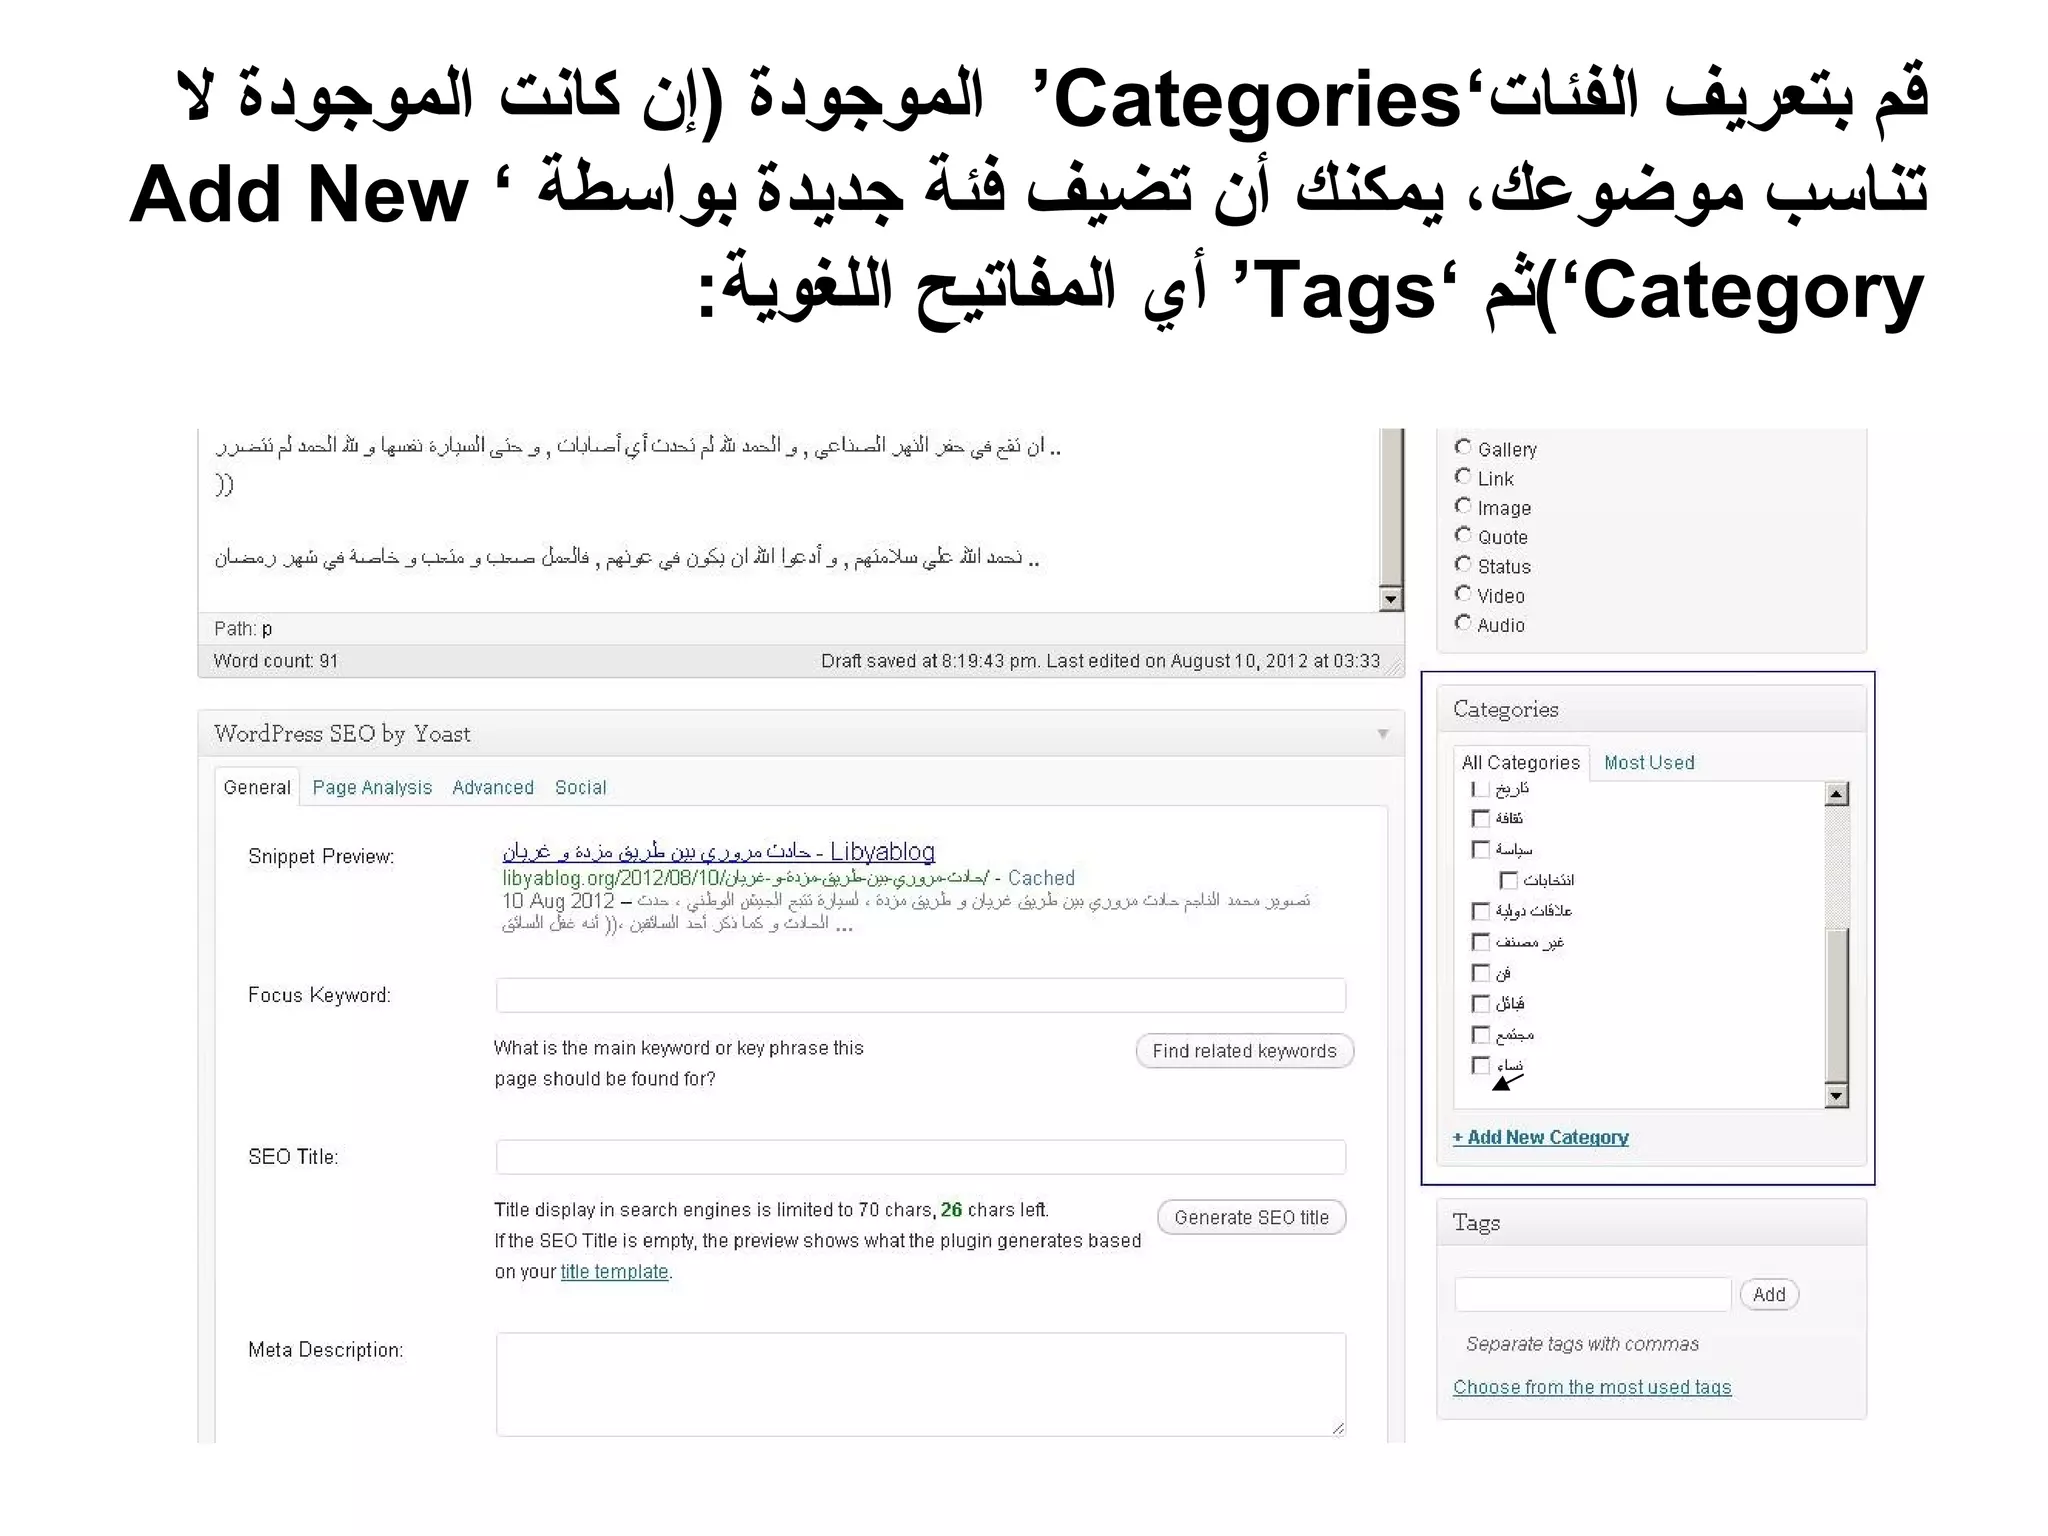2048x1536 pixels.
Task: Click the 'Separate tags with commas' hint
Action: [x=1582, y=1344]
